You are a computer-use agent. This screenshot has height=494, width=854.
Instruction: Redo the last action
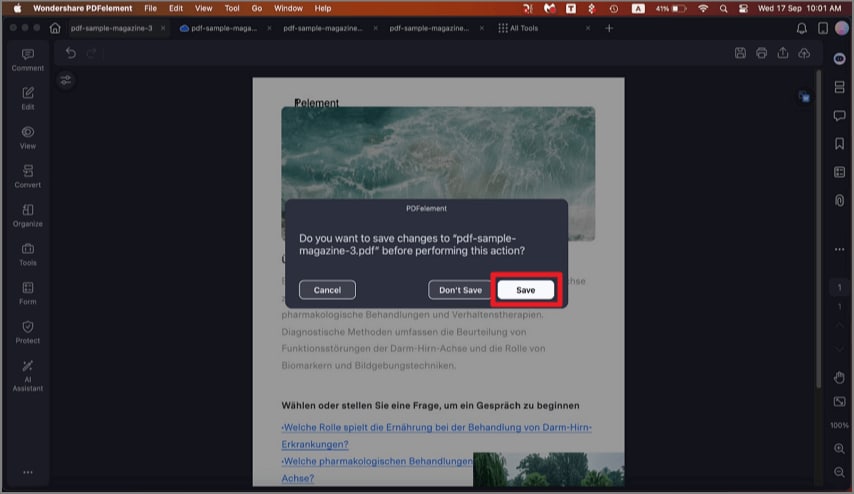tap(91, 53)
